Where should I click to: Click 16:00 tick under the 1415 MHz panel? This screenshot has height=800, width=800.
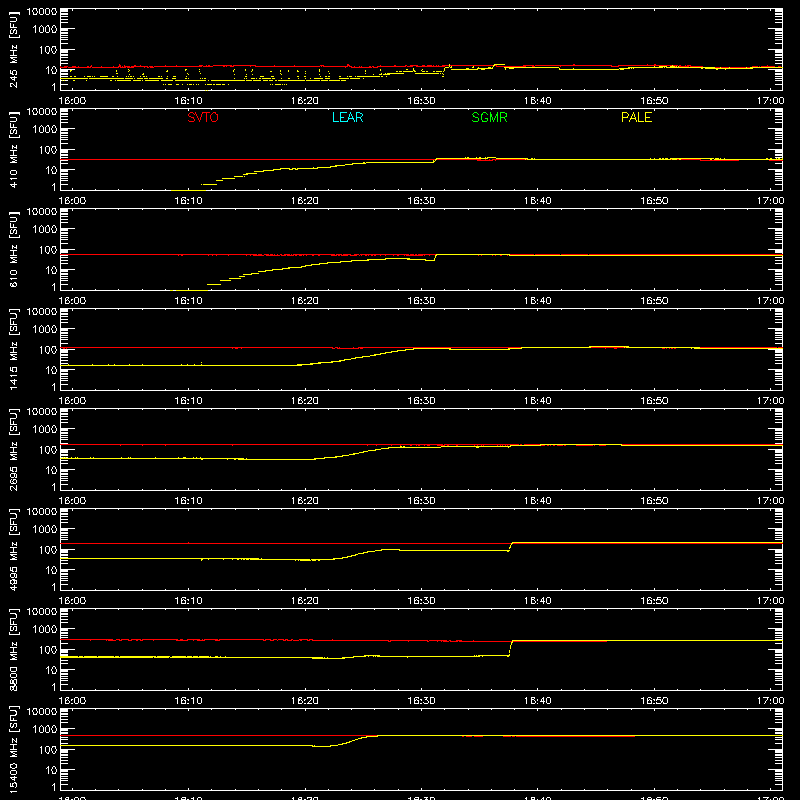click(x=72, y=401)
